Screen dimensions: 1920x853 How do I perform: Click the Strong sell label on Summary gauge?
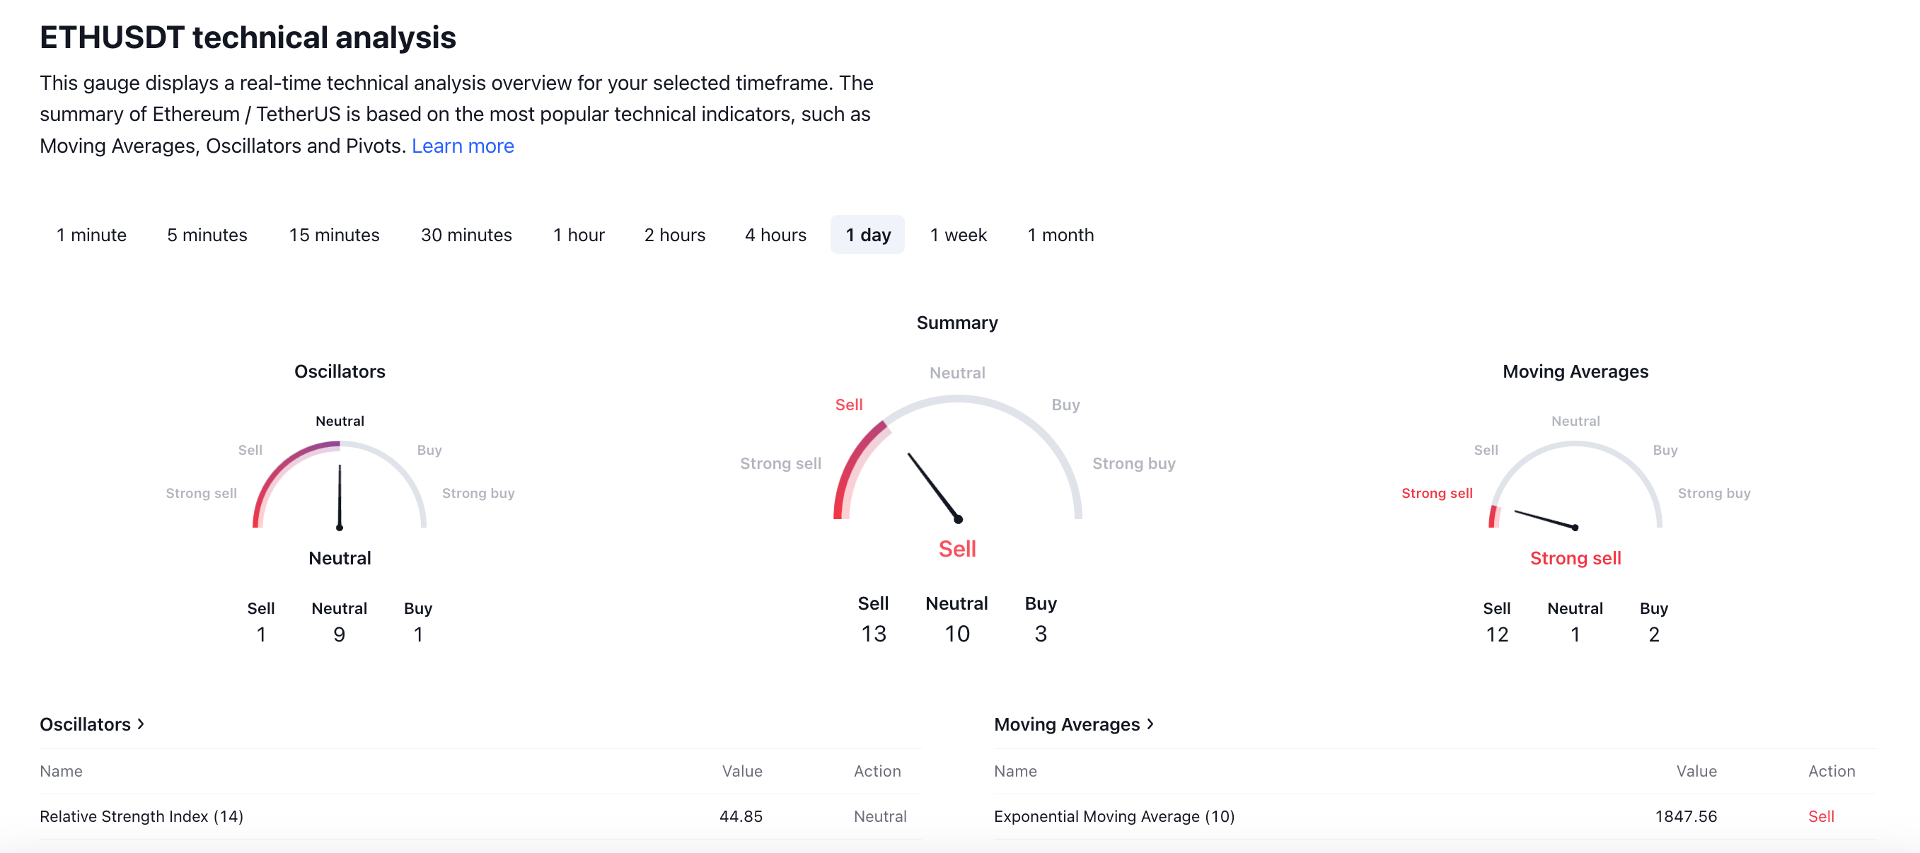781,464
